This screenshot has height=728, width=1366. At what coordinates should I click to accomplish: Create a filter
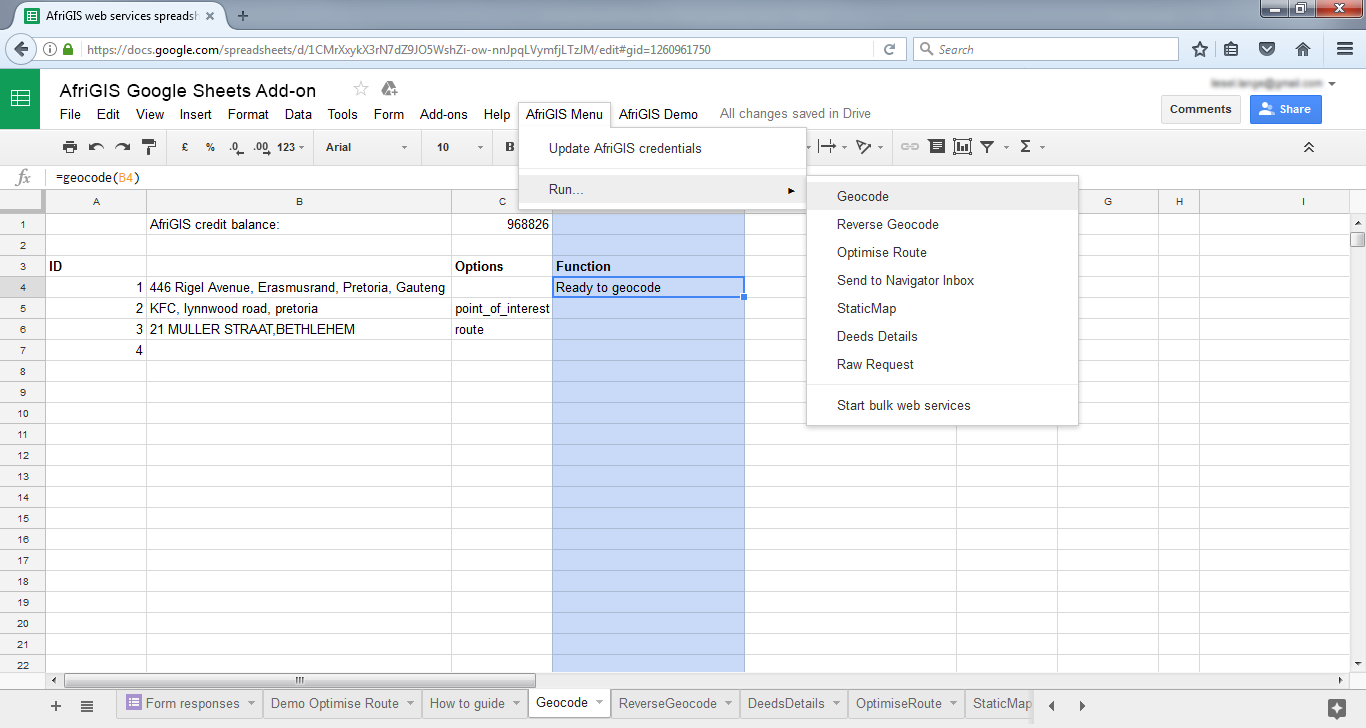(987, 146)
